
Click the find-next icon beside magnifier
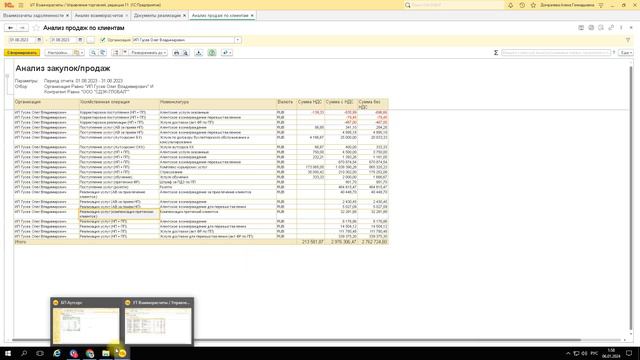(x=102, y=53)
